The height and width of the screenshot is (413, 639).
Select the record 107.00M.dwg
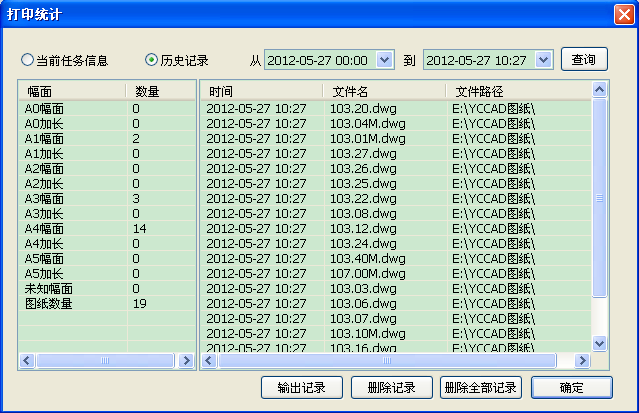[x=396, y=274]
